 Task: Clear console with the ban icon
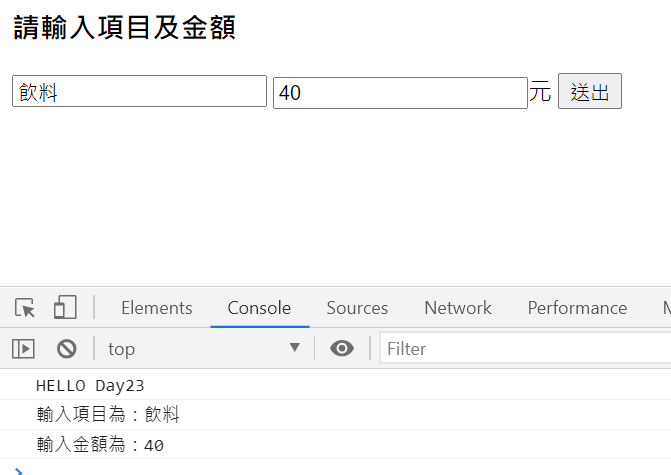67,349
